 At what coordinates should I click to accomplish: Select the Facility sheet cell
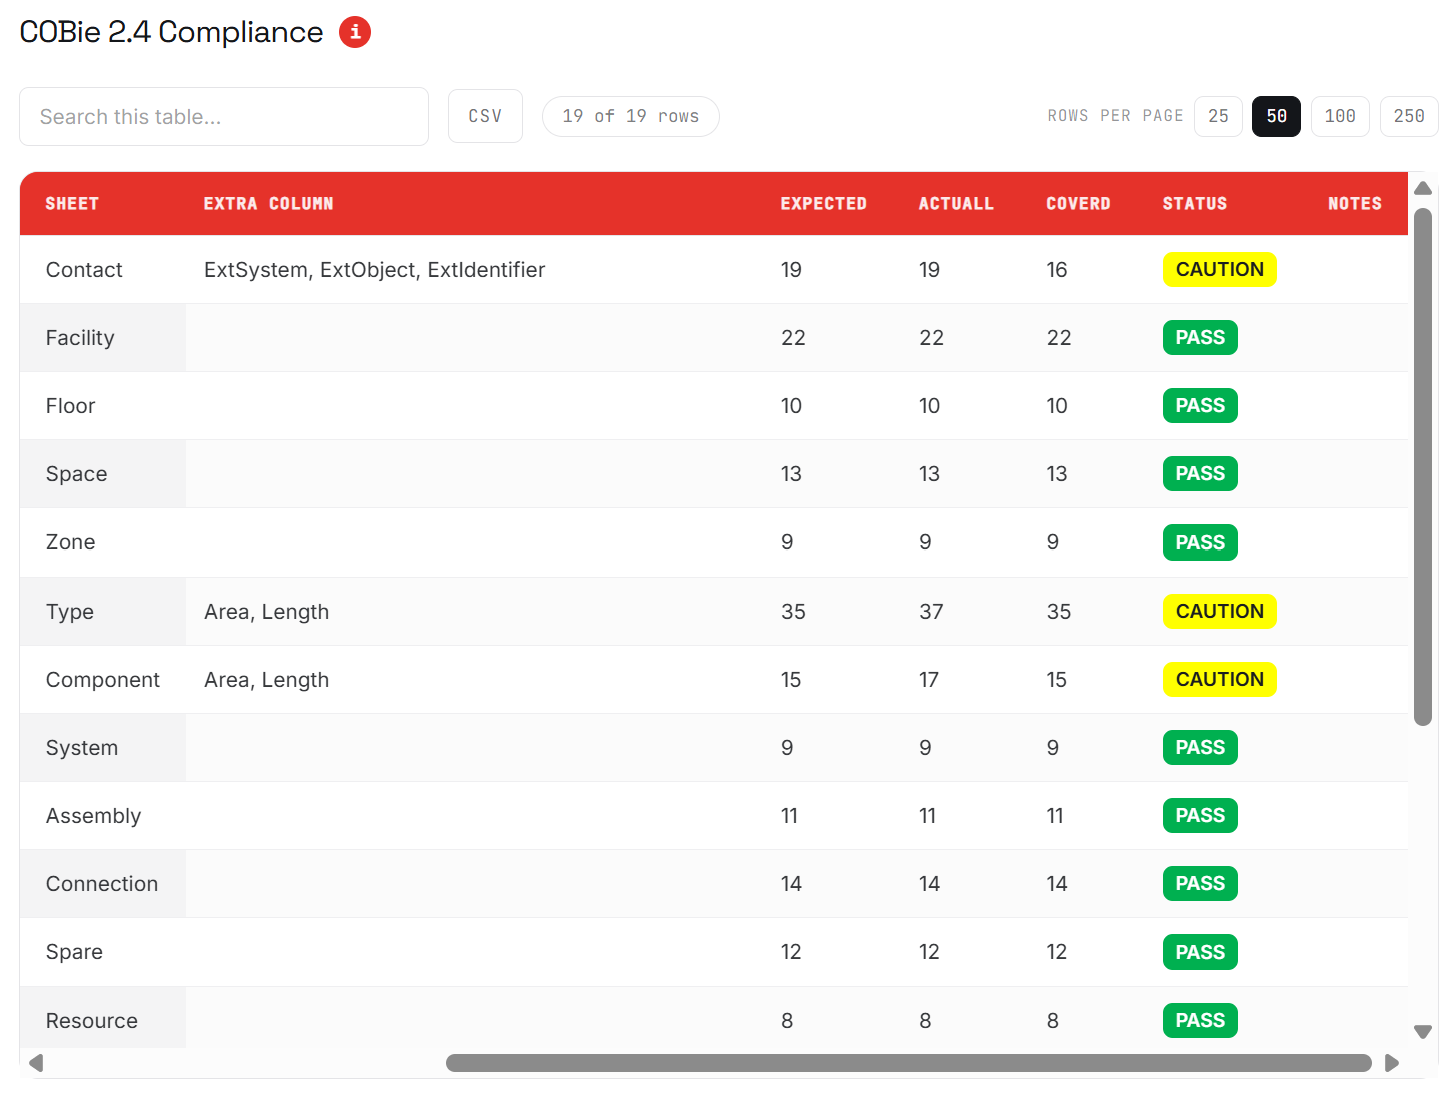click(103, 338)
